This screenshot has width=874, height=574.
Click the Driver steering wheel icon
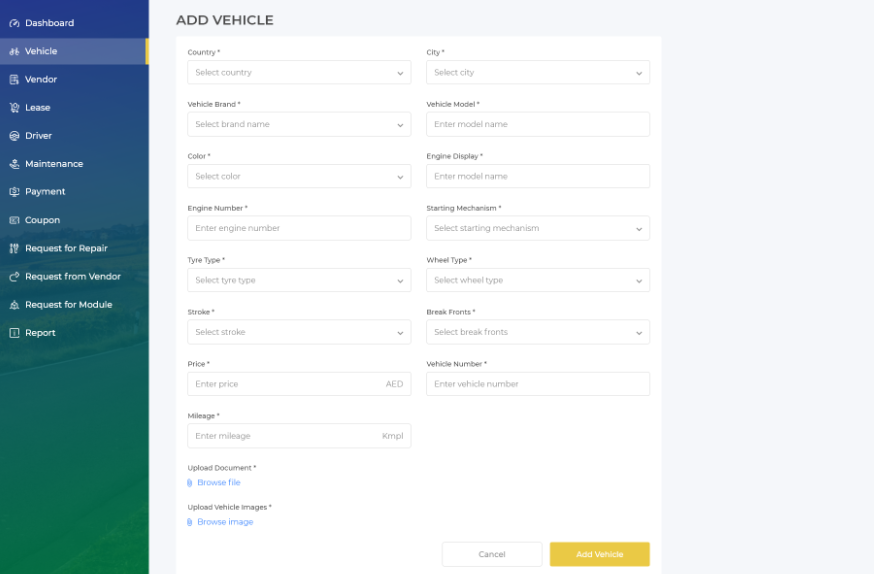[14, 136]
